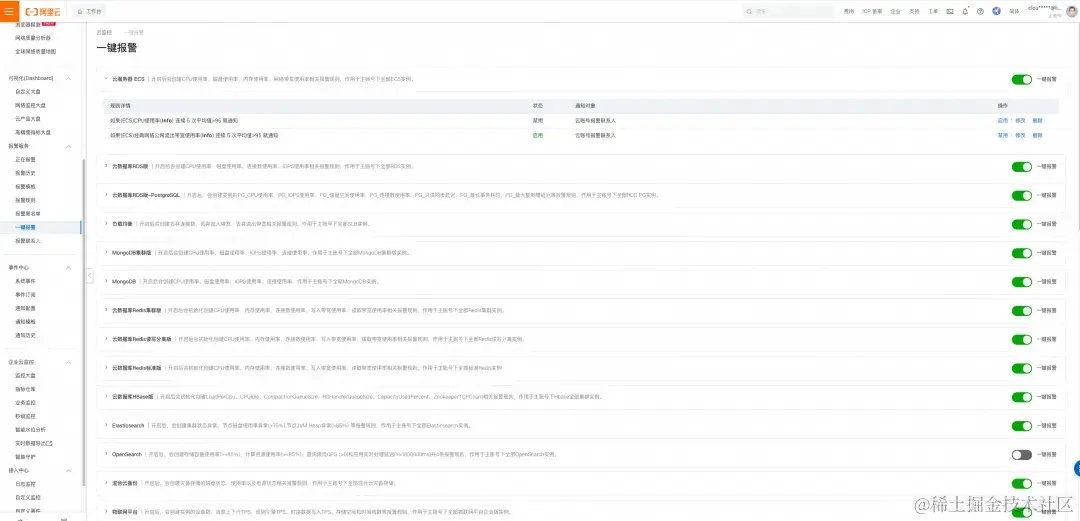Switch language via 简体 in header

coord(1014,12)
